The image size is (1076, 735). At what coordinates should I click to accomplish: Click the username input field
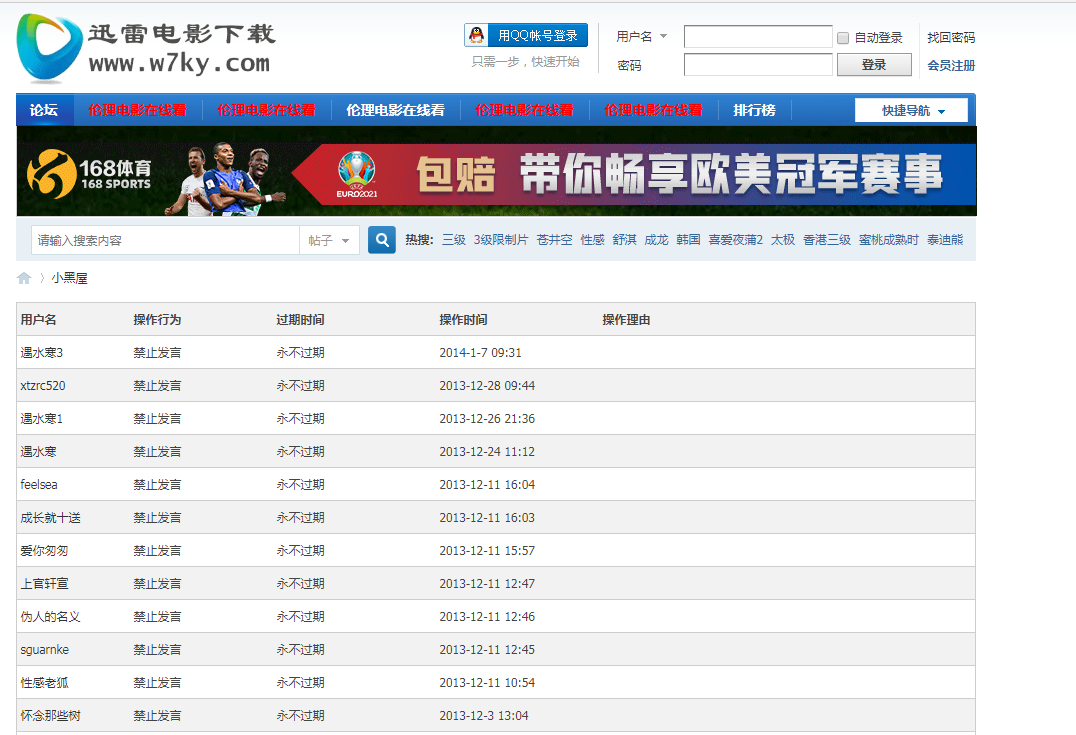(758, 36)
